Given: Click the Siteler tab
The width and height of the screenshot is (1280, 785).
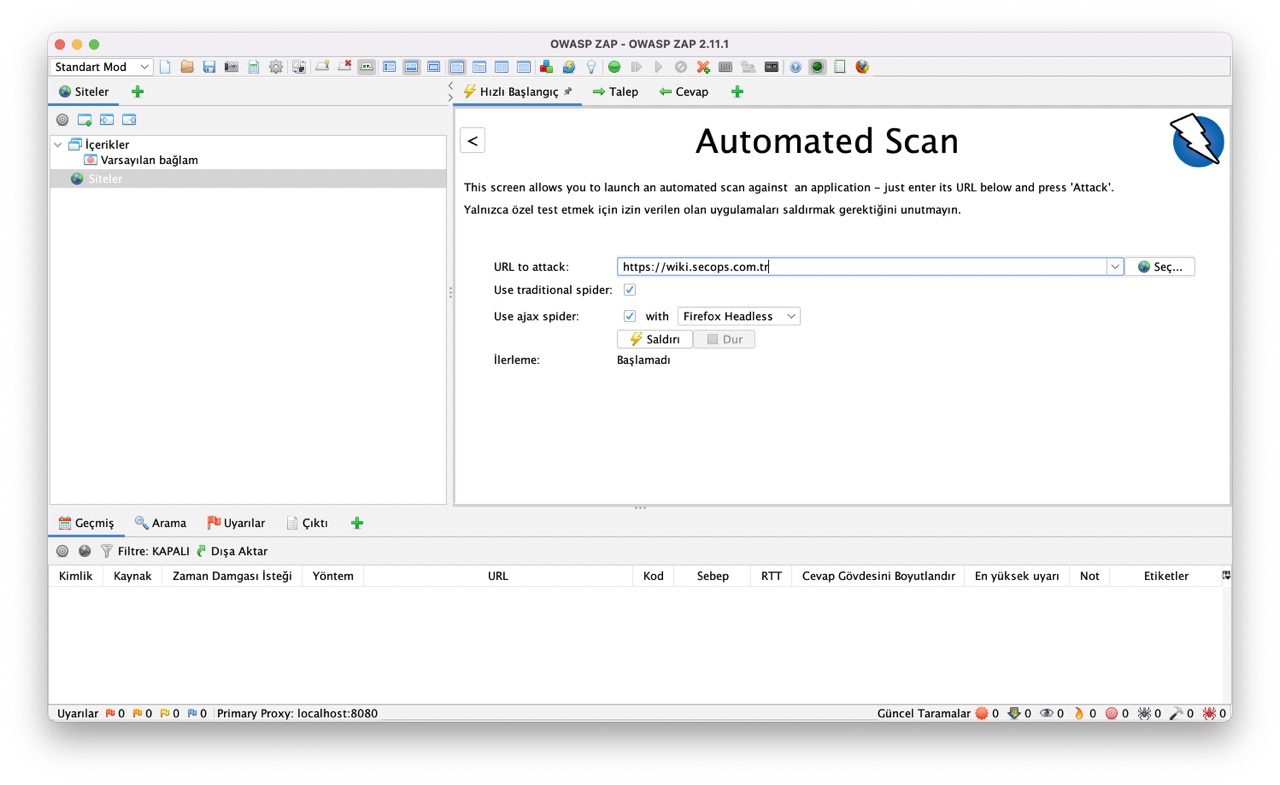Looking at the screenshot, I should click(x=84, y=91).
